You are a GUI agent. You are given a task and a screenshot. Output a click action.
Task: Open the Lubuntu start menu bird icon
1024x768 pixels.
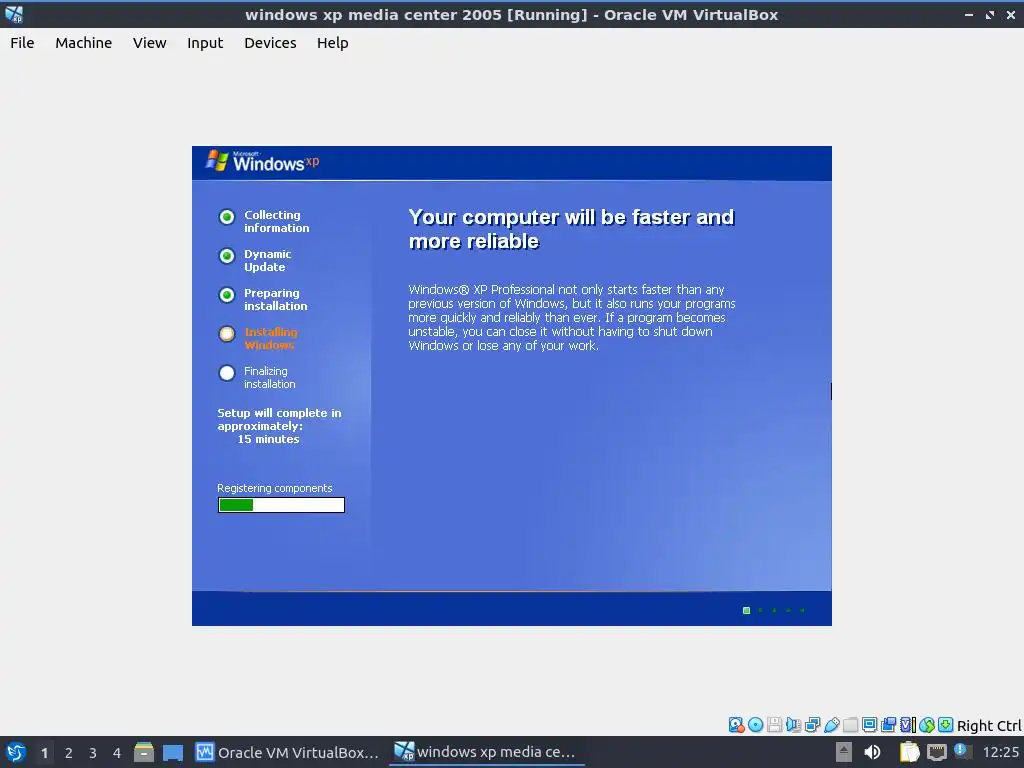16,752
